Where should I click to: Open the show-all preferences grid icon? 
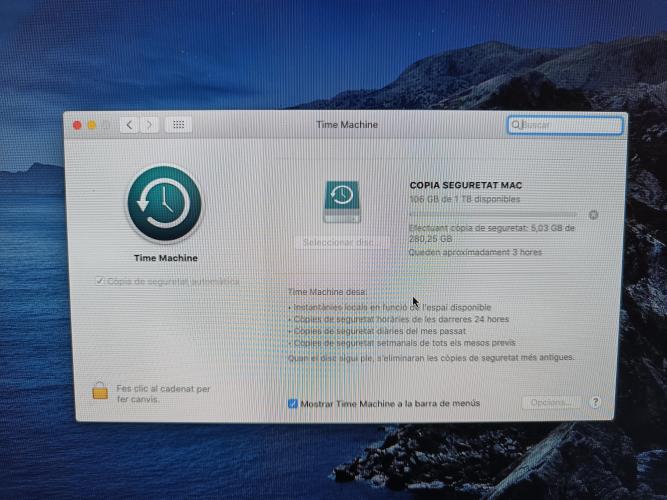pyautogui.click(x=179, y=125)
